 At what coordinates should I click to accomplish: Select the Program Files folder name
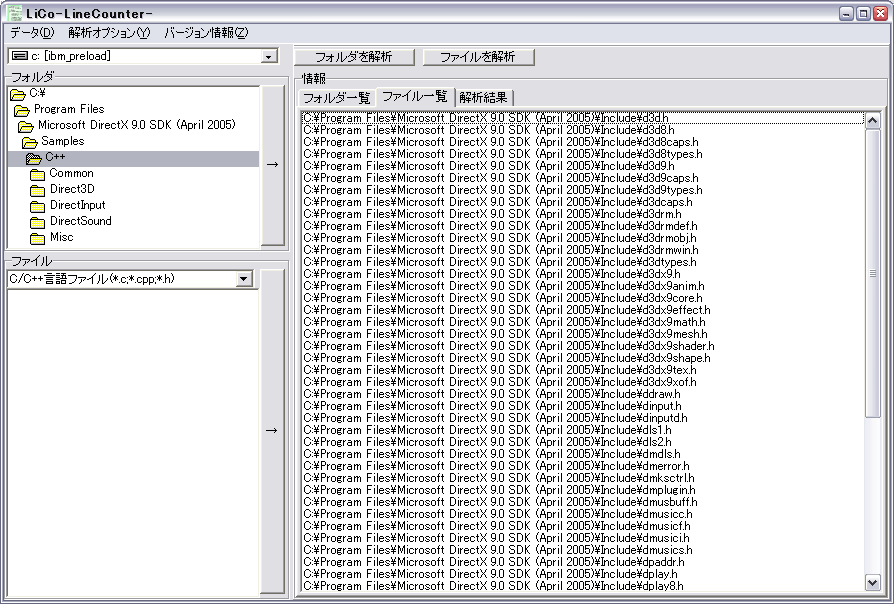[70, 110]
